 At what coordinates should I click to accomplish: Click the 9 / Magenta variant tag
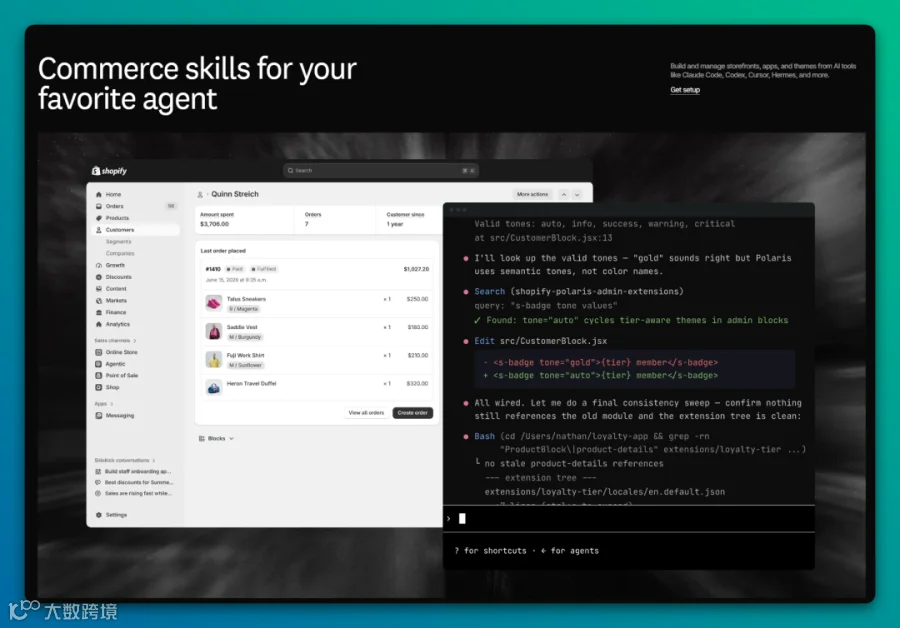[243, 309]
